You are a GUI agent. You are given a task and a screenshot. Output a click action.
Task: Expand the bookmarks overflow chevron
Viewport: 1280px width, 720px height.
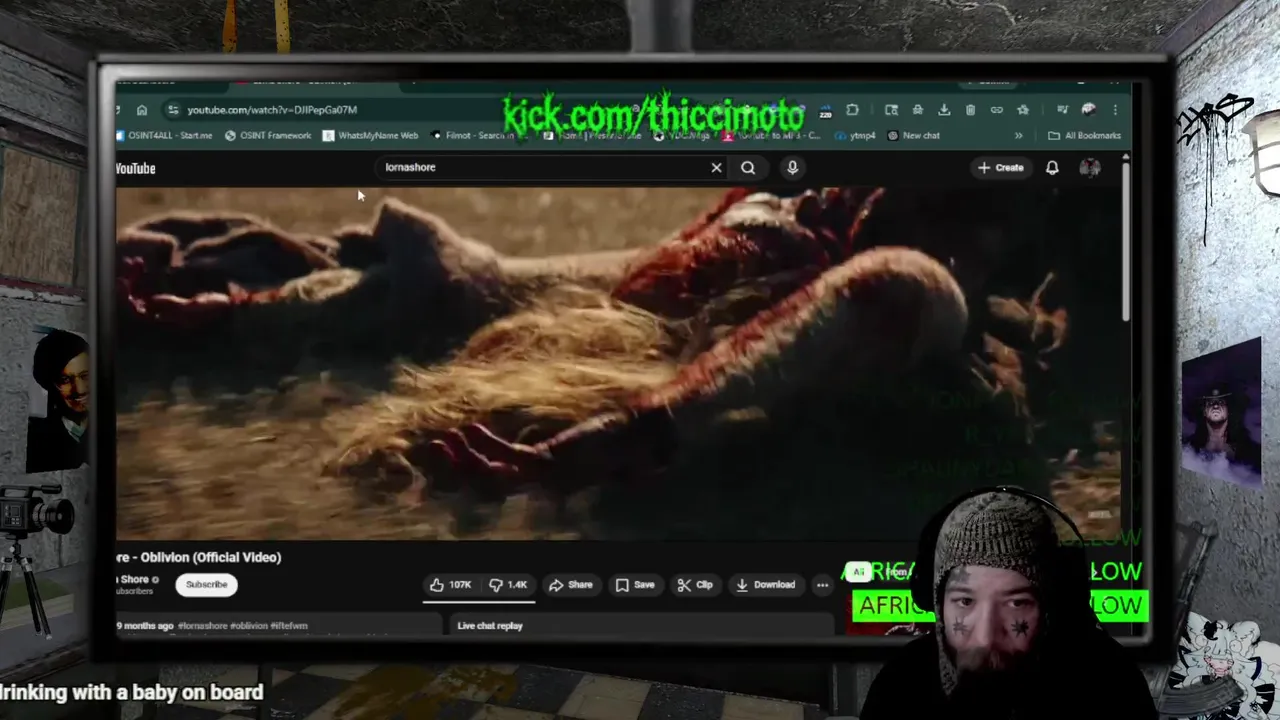pos(1018,135)
